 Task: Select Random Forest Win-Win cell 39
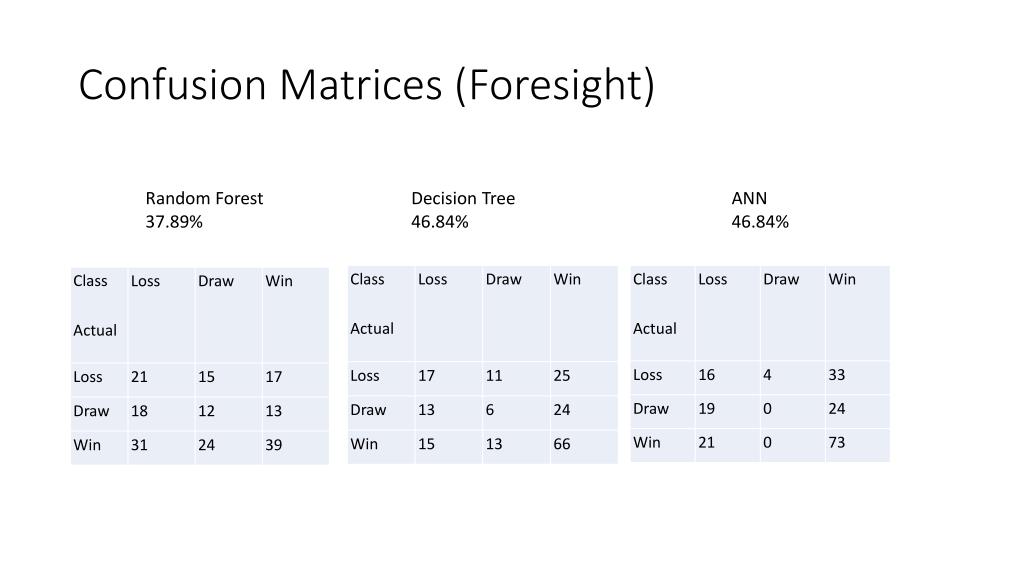(274, 445)
